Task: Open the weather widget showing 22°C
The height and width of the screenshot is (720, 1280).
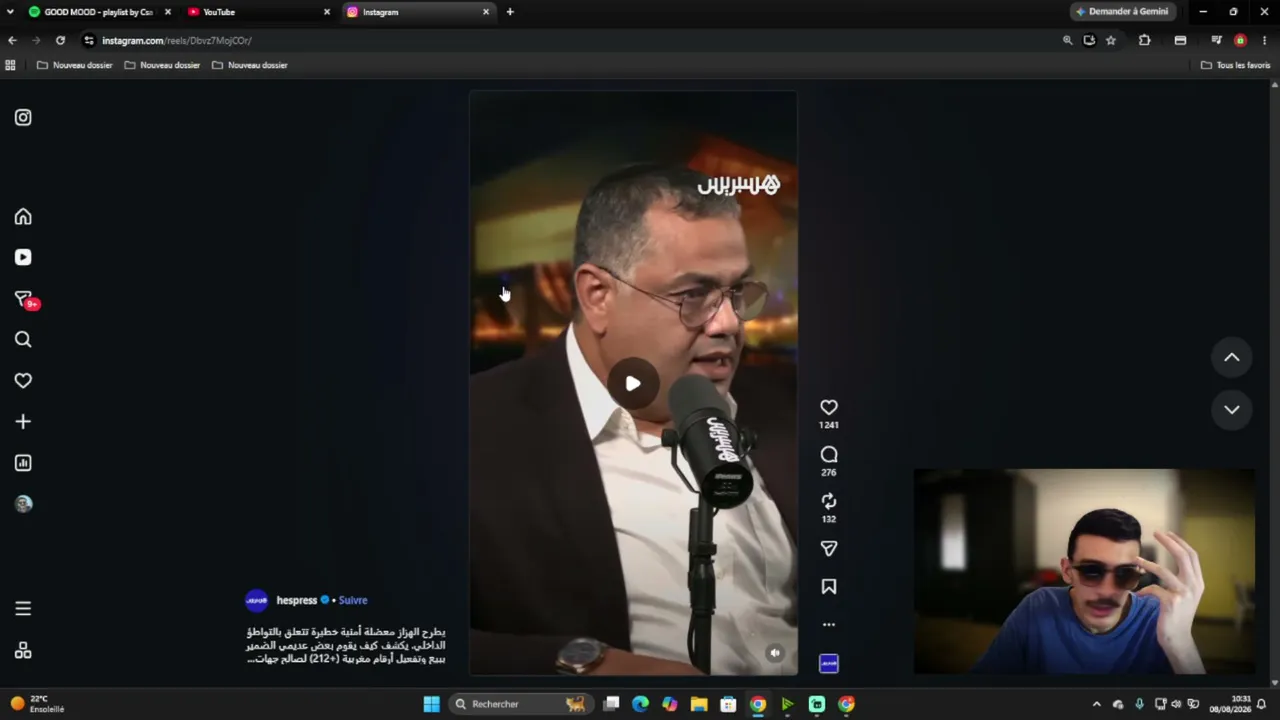Action: tap(38, 704)
